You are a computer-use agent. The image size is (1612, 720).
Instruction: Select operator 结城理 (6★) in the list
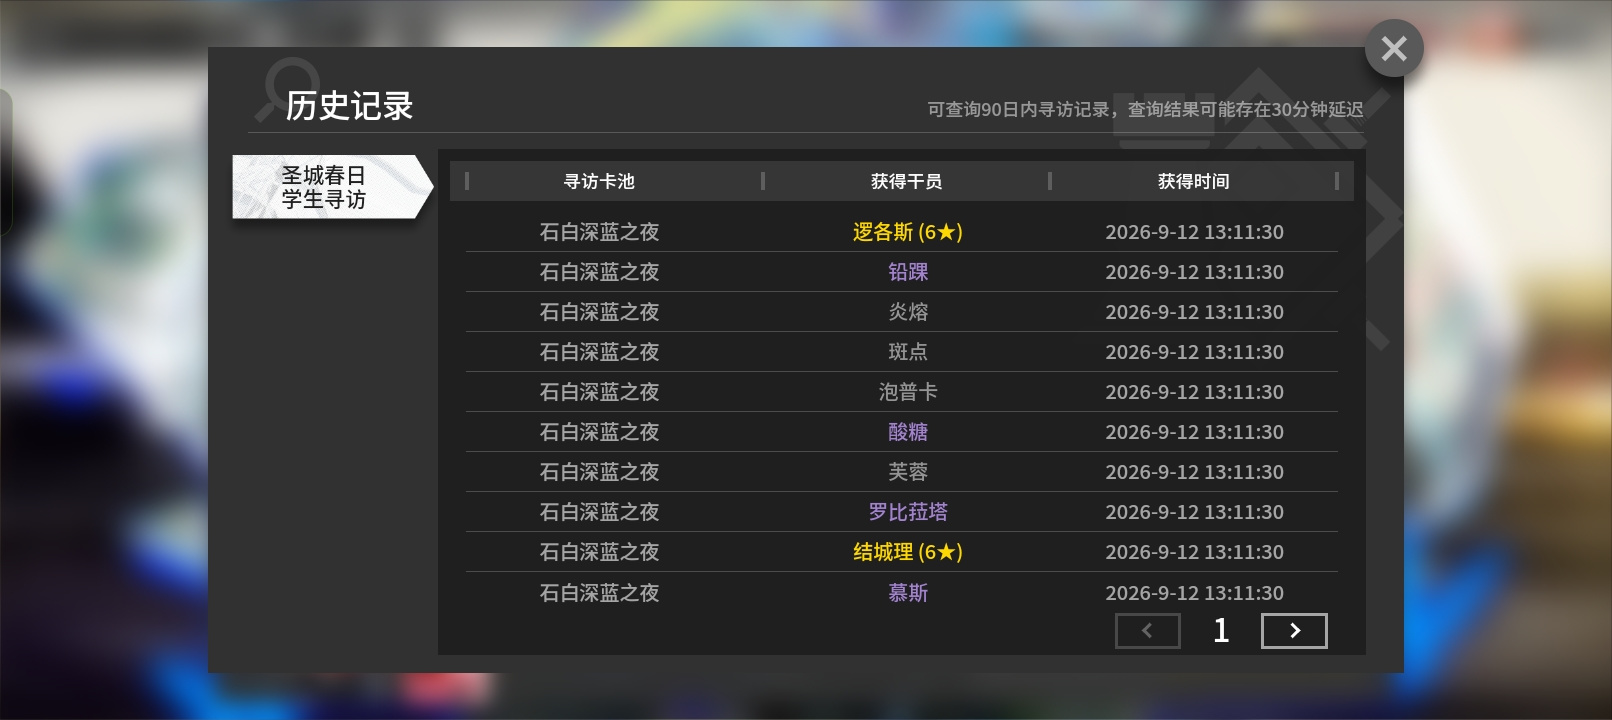[908, 552]
